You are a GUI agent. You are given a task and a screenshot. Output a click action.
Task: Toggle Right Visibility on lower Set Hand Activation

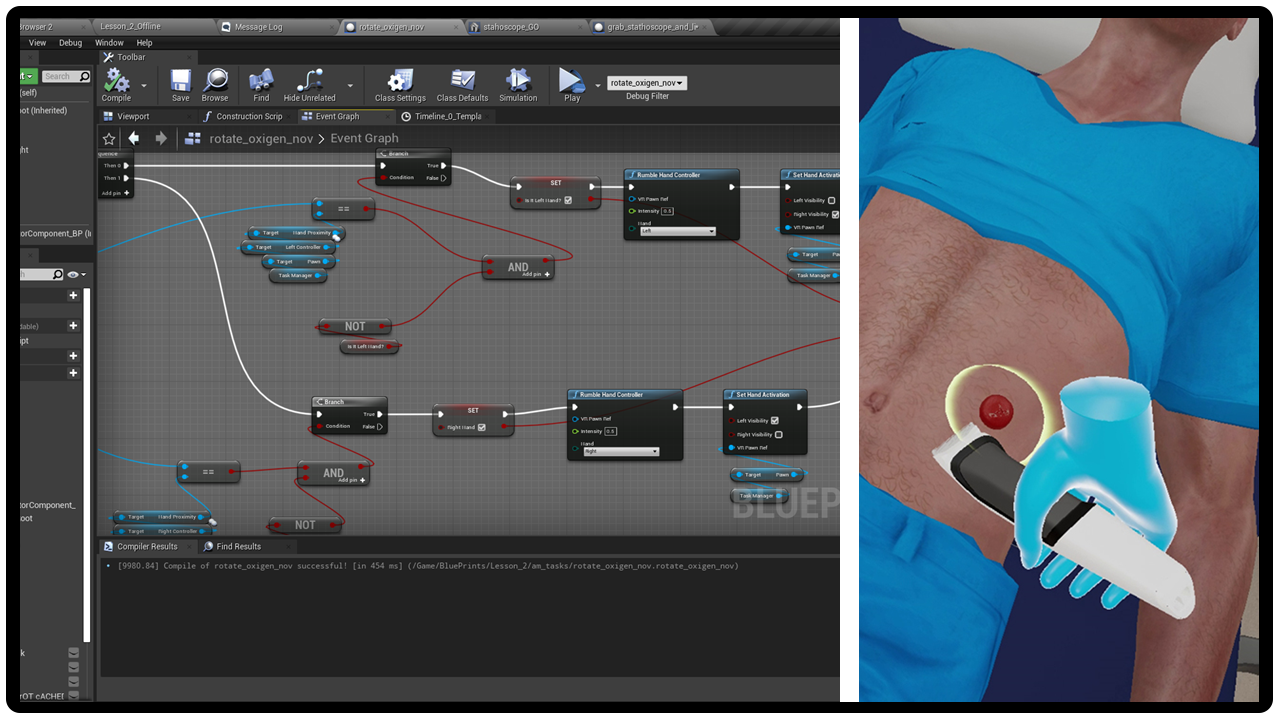pyautogui.click(x=778, y=435)
